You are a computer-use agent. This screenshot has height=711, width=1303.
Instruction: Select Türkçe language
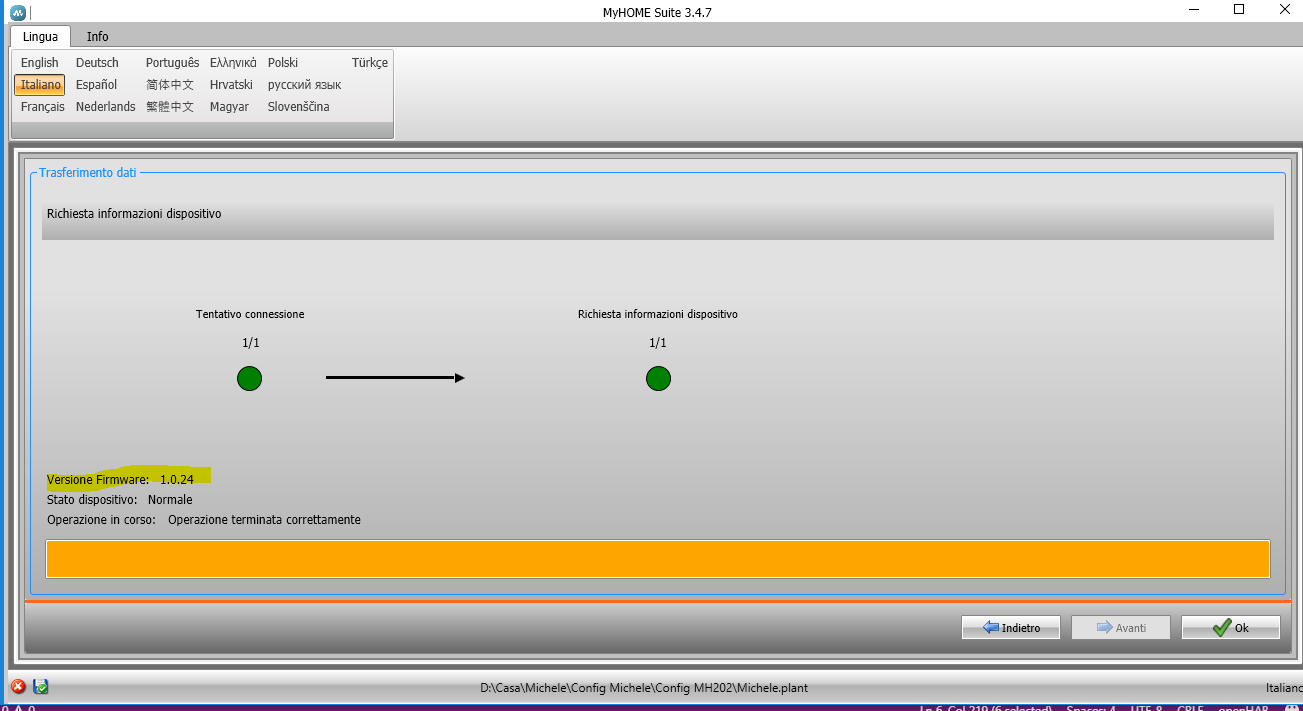click(370, 62)
